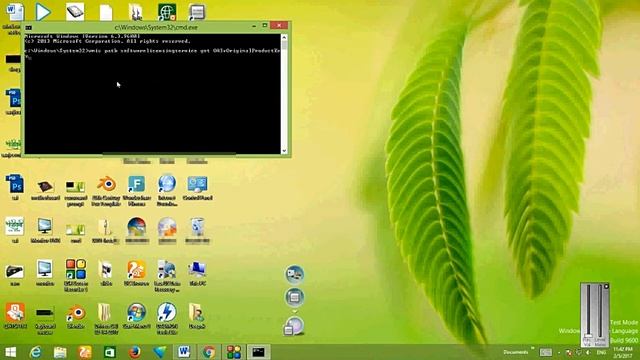
Task: Select the user folder icon beside the lightning-bolt shortcut
Action: point(197,316)
